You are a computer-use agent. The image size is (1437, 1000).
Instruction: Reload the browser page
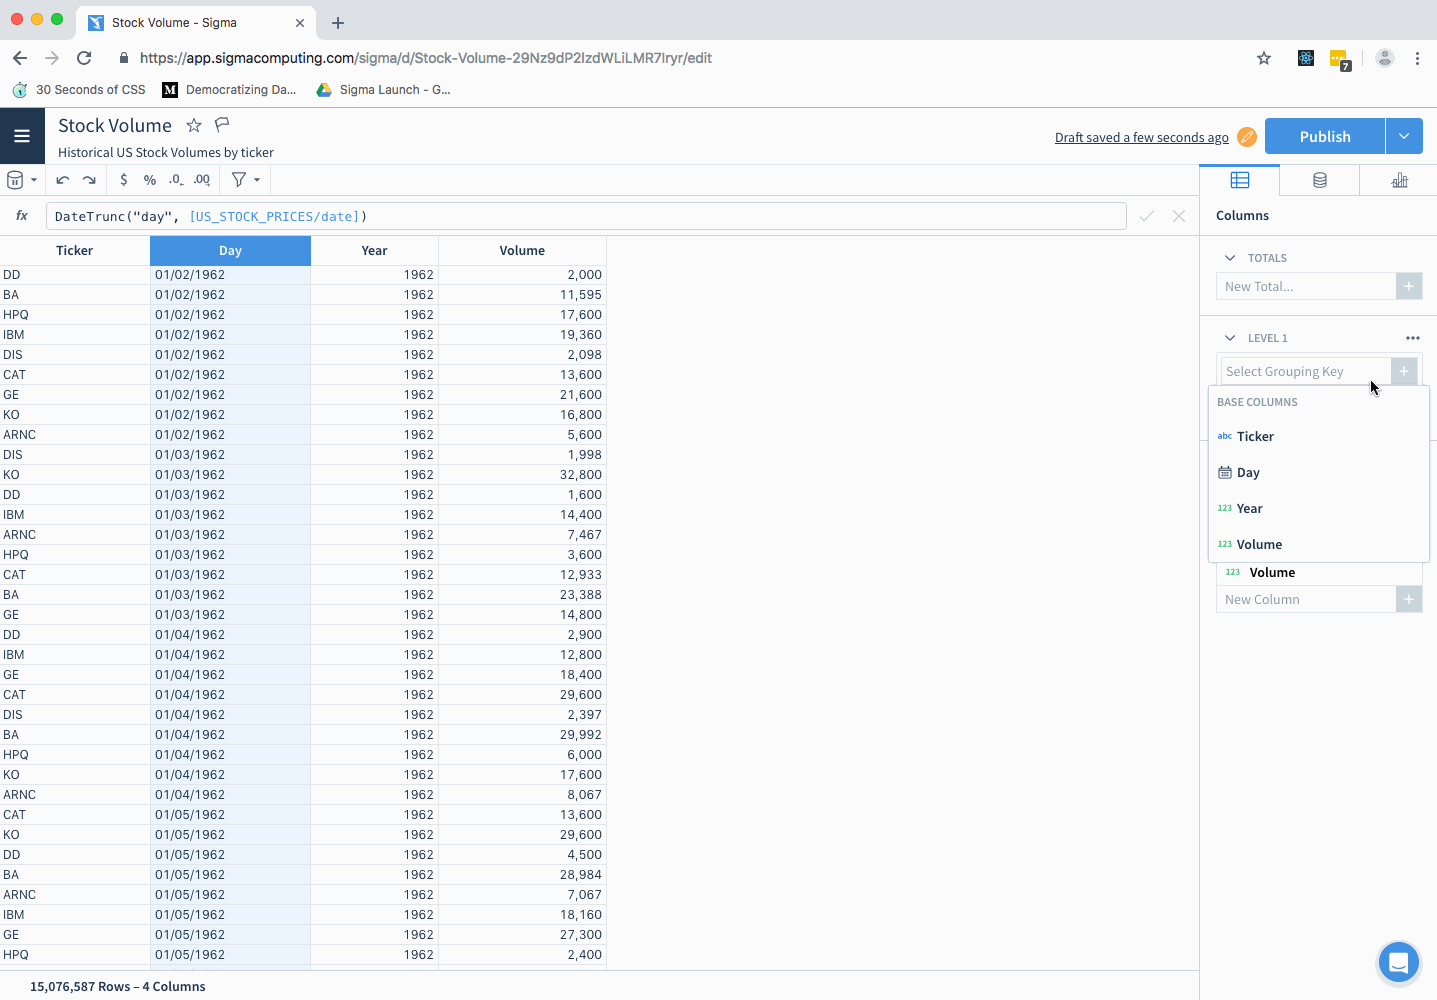pos(84,58)
